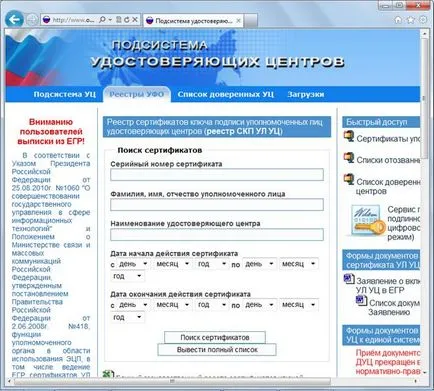Click the red Приём документов ДУЦ прекращен notice
Viewport: 434px width, 391px height.
[x=388, y=362]
